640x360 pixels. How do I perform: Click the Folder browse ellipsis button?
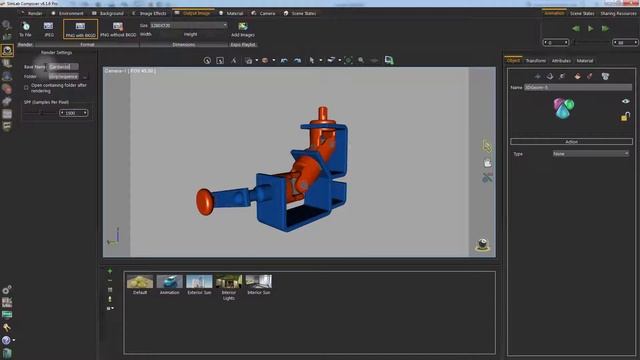tap(84, 77)
